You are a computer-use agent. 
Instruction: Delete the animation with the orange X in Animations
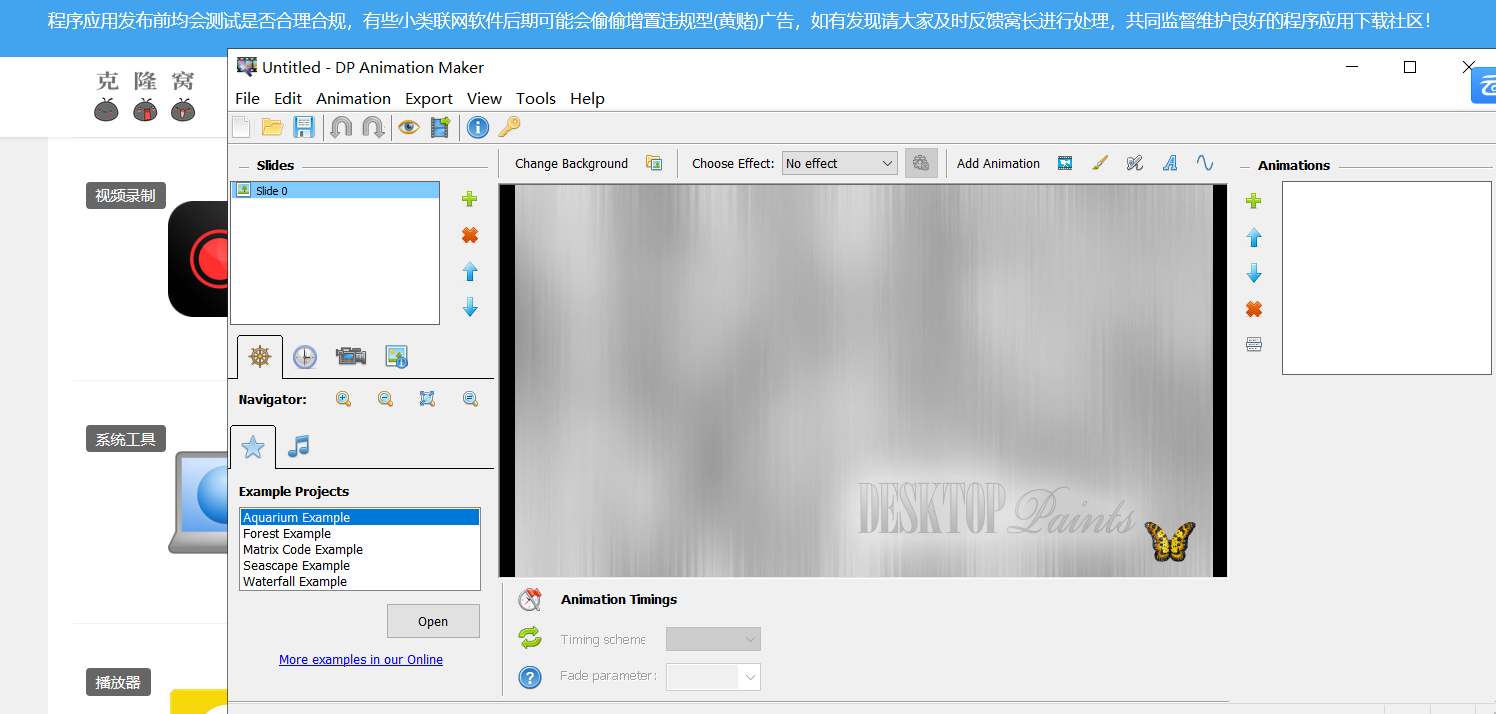point(1254,309)
